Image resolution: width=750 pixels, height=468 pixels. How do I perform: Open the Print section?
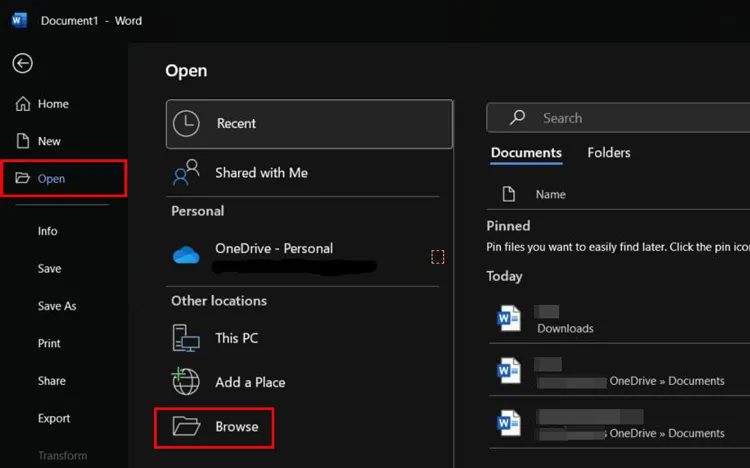pyautogui.click(x=49, y=343)
